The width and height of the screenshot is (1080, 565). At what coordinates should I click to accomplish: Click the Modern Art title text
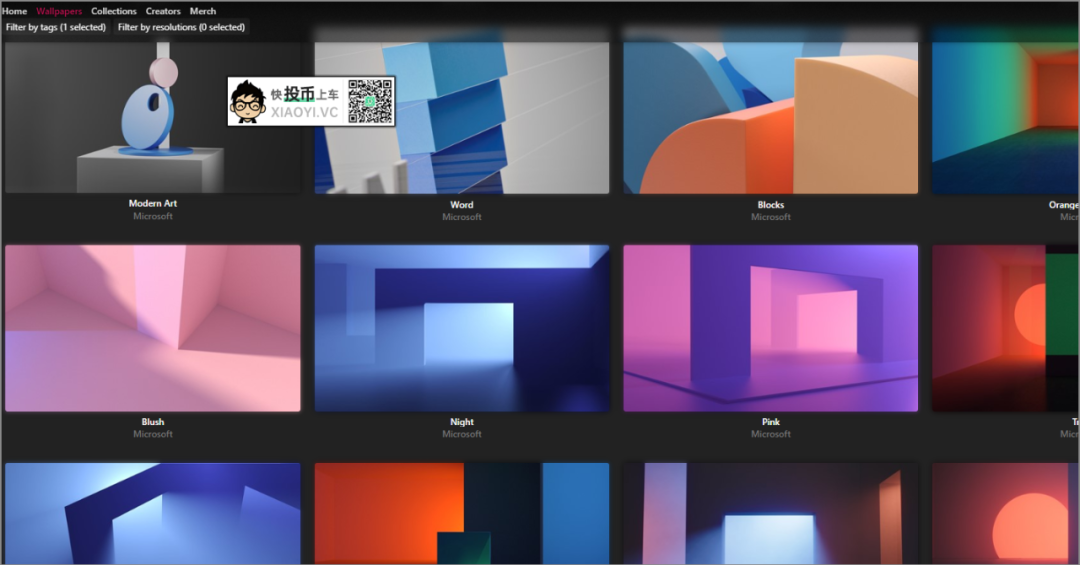point(153,203)
